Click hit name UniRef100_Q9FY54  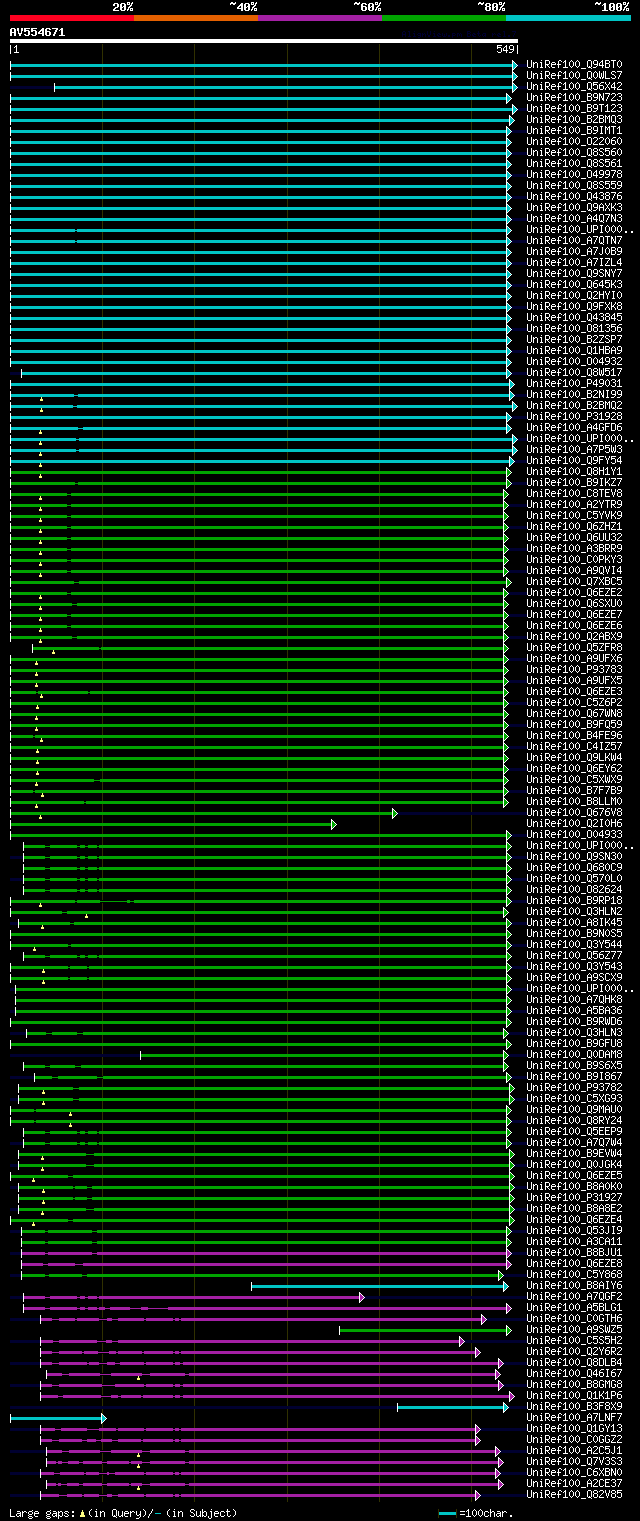tap(574, 460)
